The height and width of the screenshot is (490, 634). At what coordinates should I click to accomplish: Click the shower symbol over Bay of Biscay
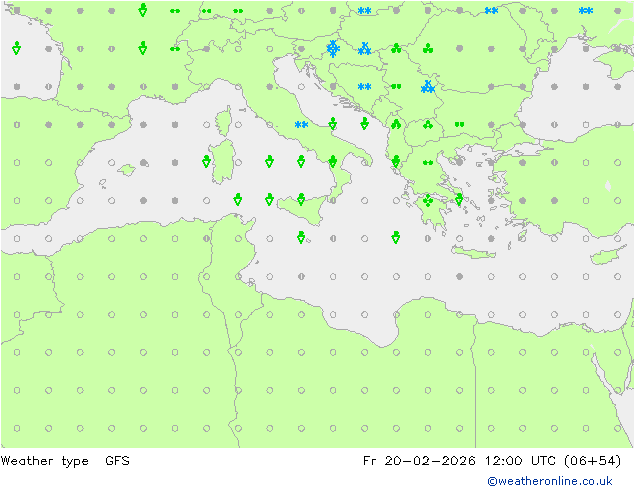click(16, 48)
